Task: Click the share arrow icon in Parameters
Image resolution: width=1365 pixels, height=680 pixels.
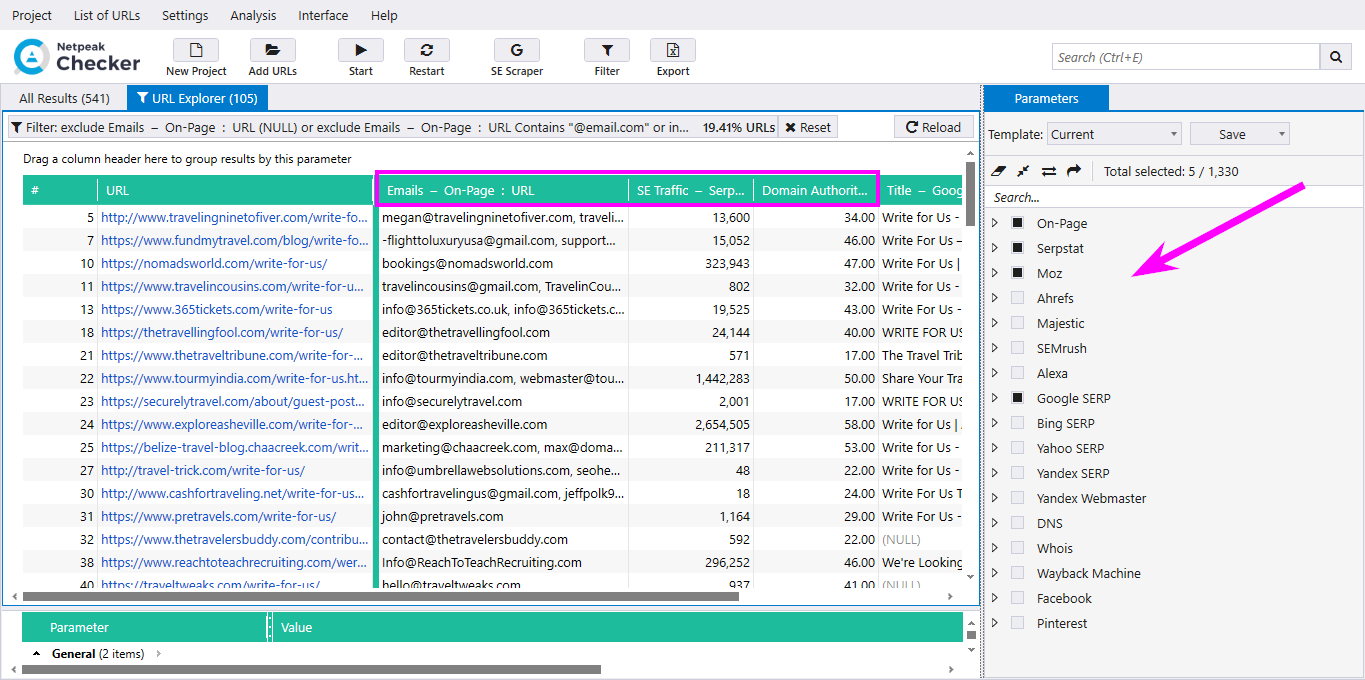Action: click(x=1074, y=171)
